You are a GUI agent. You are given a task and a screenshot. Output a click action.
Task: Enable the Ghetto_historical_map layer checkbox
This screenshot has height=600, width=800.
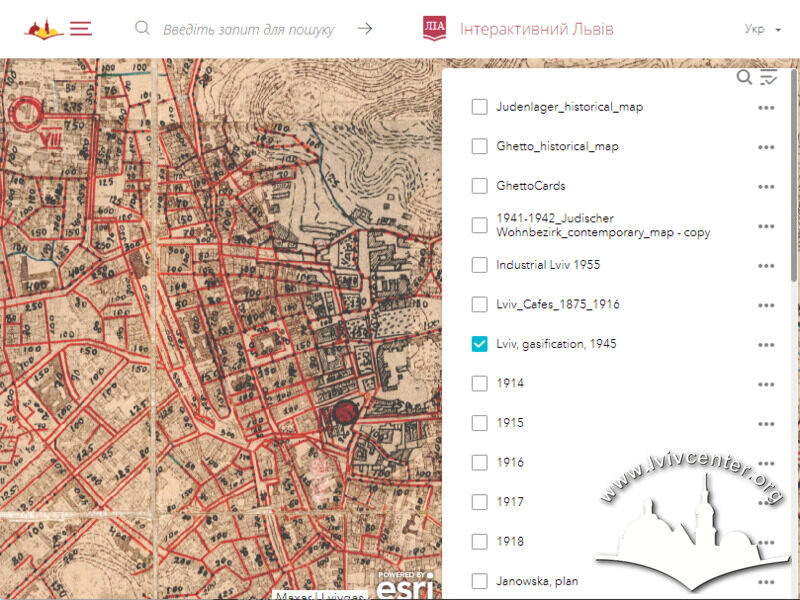click(x=479, y=146)
